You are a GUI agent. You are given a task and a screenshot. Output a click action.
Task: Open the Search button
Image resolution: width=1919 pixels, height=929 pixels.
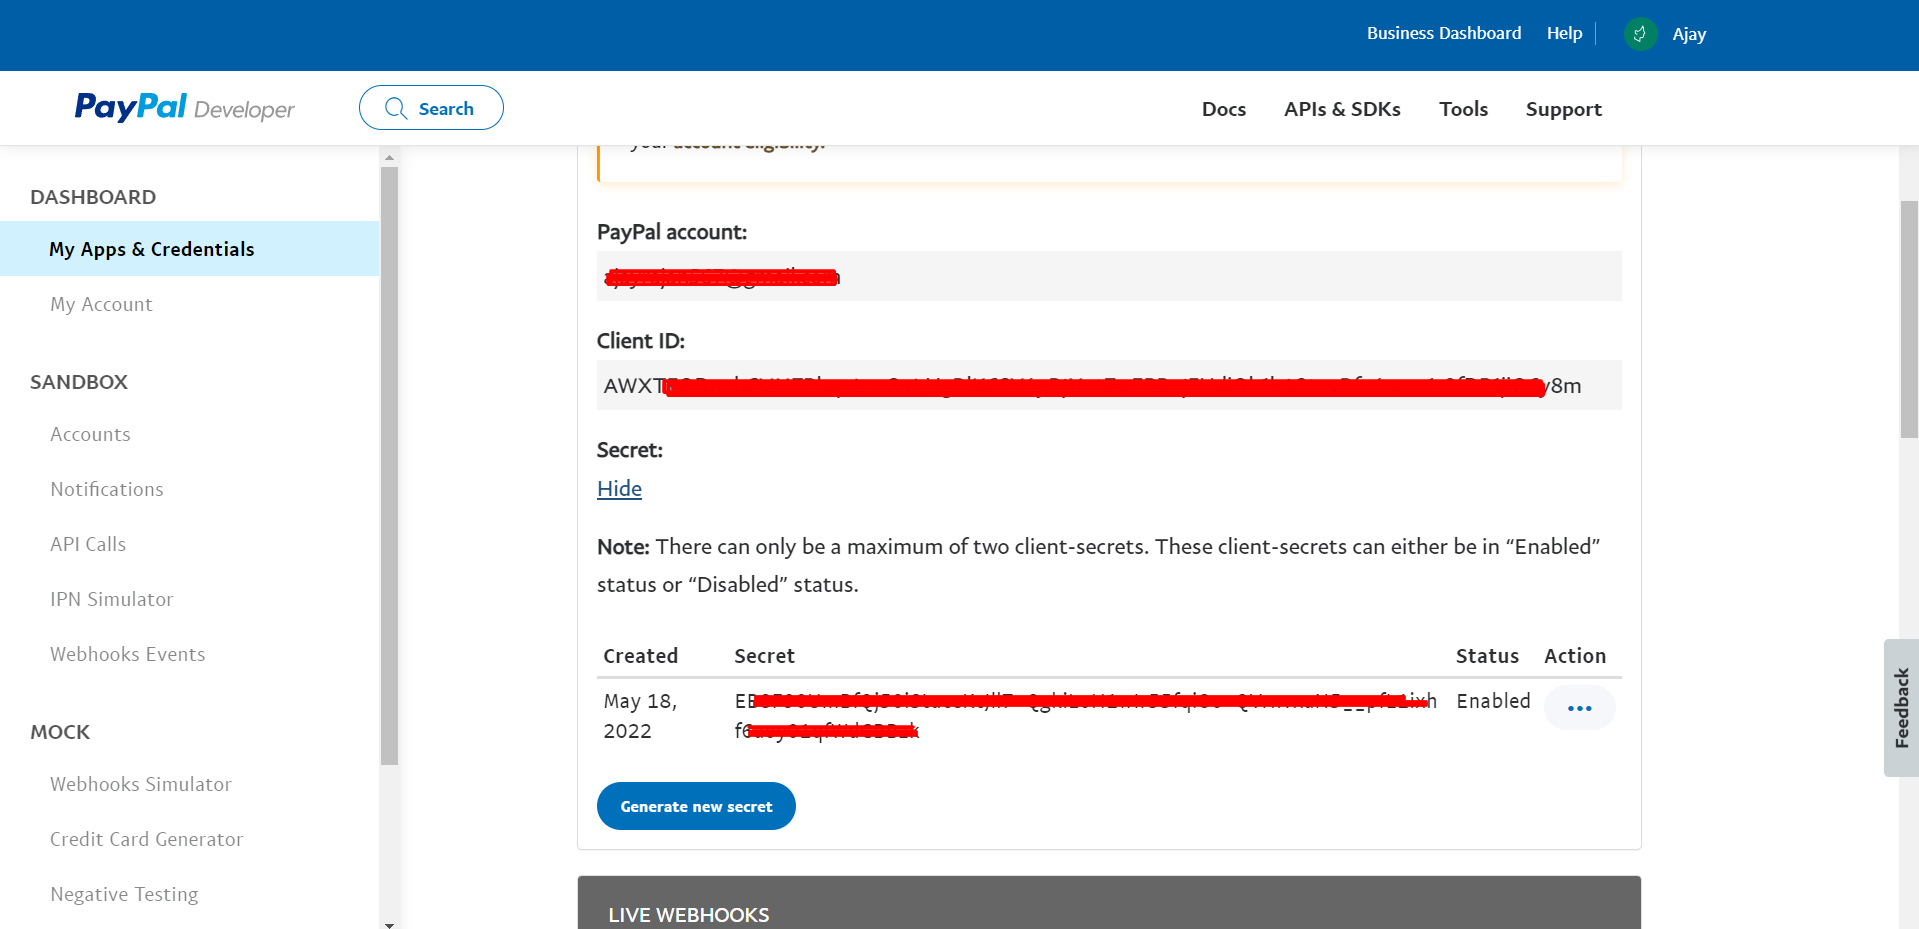(431, 108)
